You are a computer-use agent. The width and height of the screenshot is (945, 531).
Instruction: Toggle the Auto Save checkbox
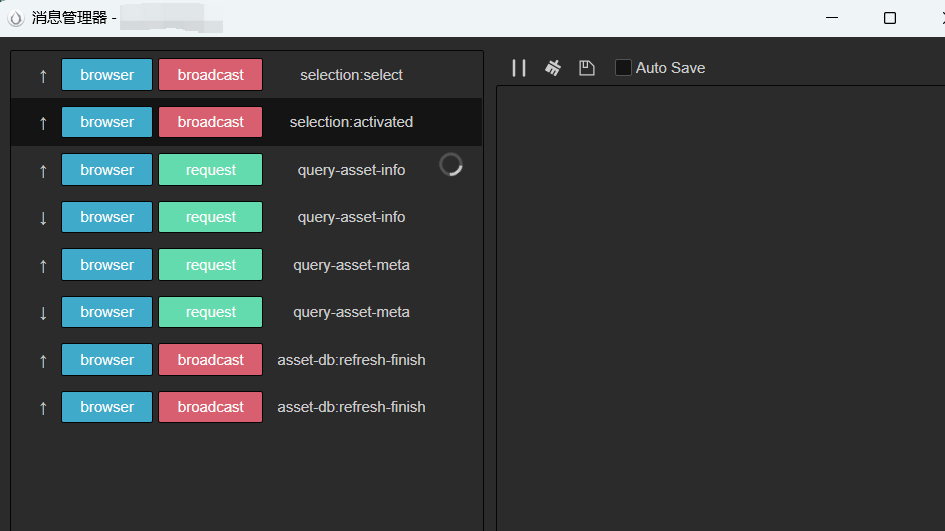(623, 68)
